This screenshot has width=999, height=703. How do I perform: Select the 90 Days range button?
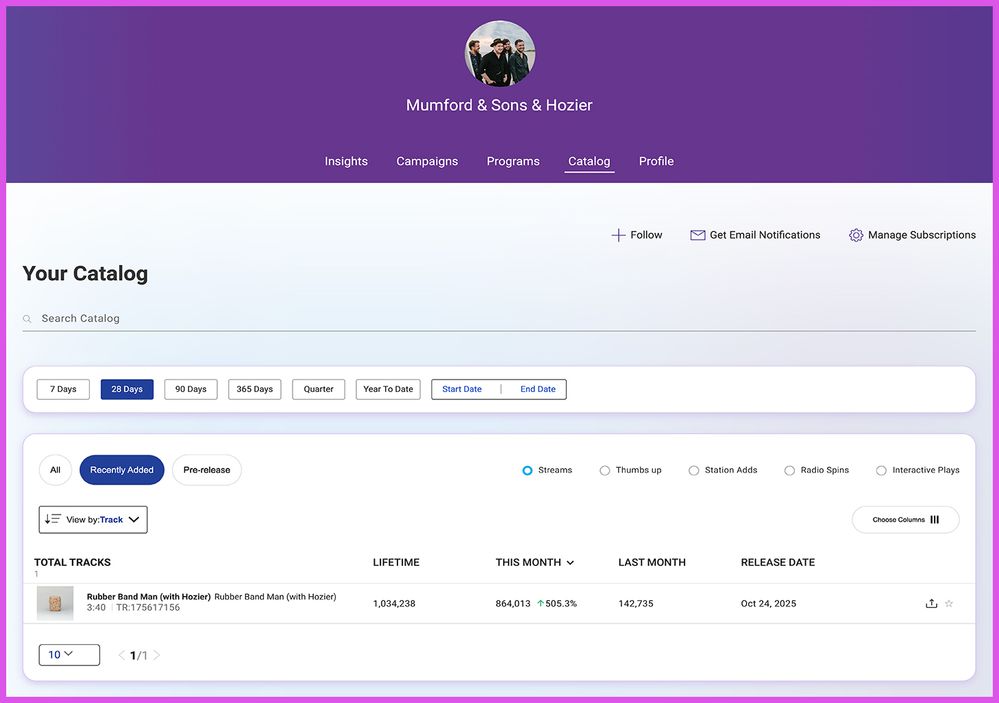(190, 389)
